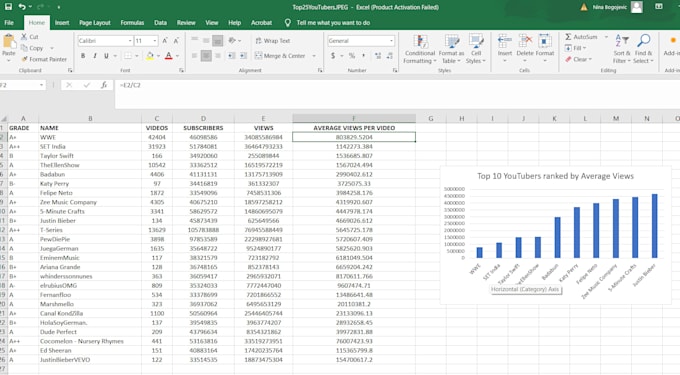Screen dimensions: 680x375
Task: Select cell containing T-Series
Action: (90, 230)
